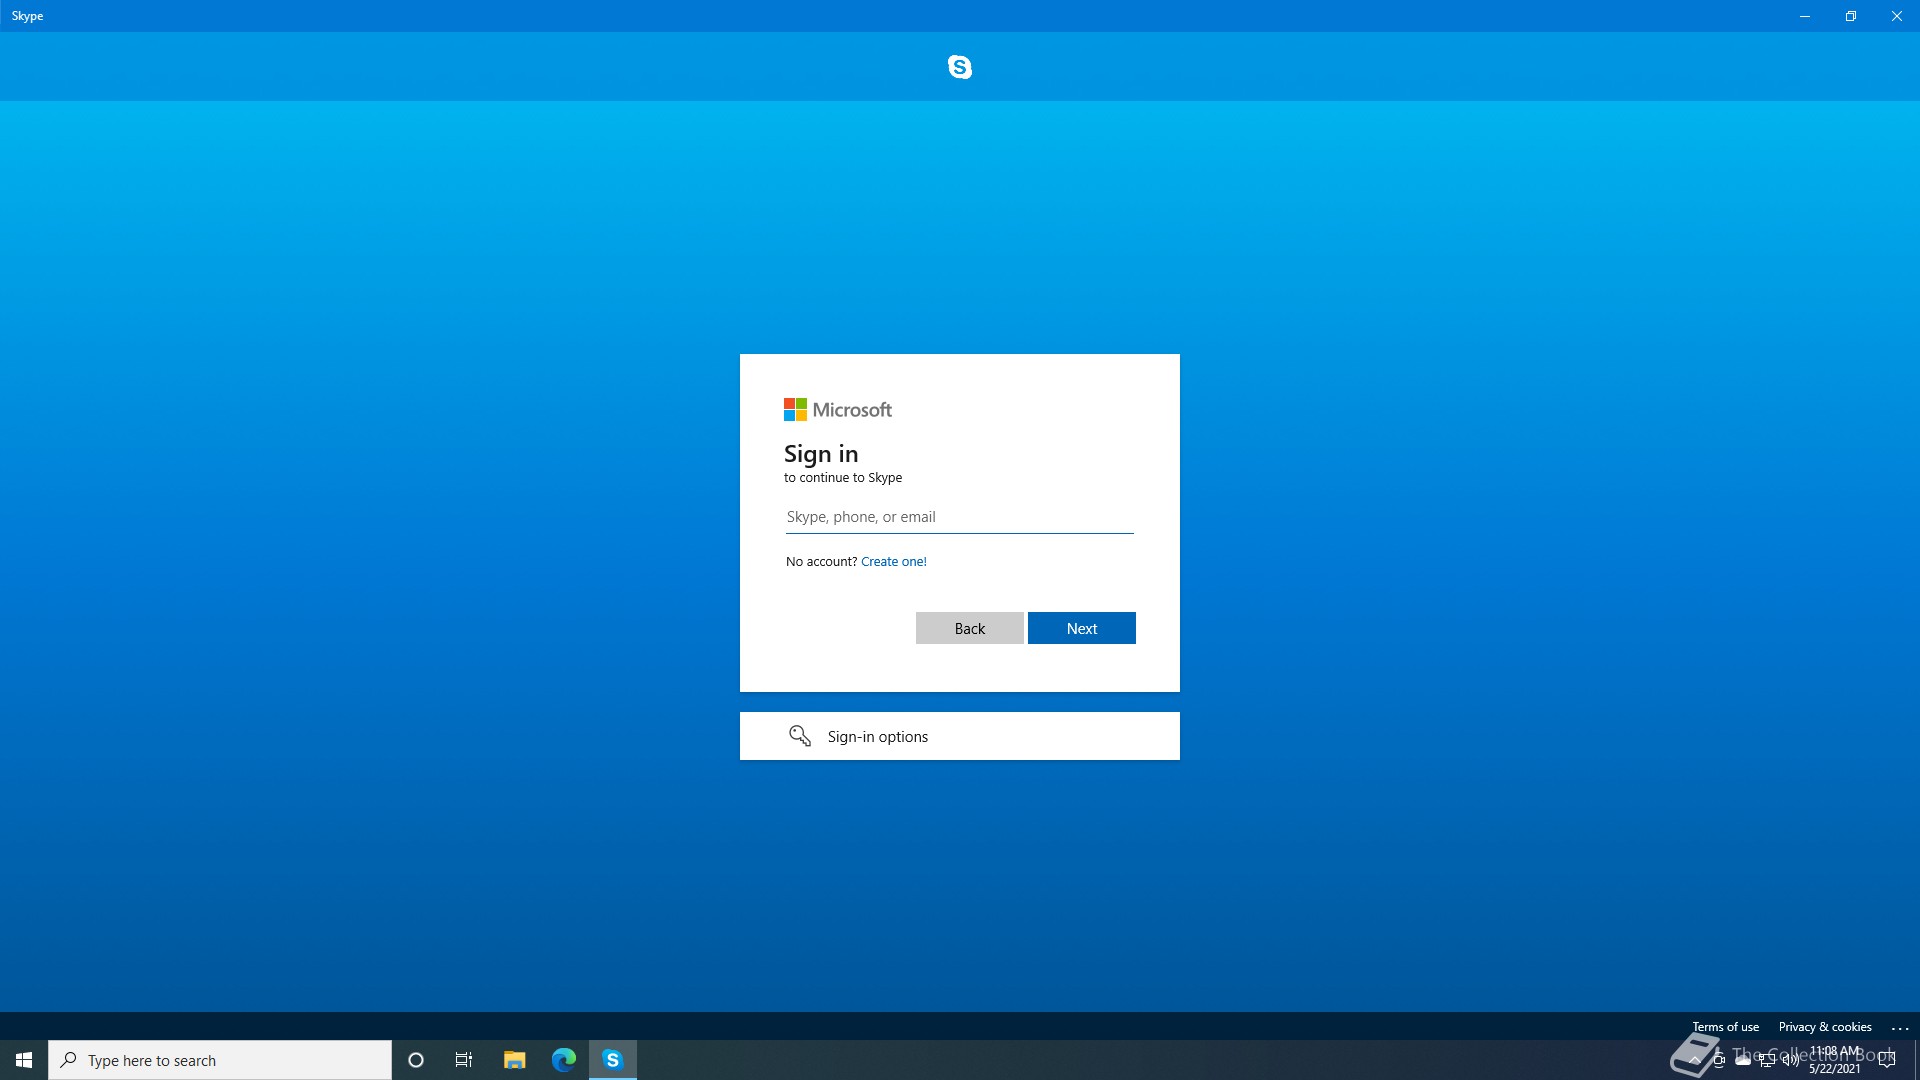This screenshot has height=1080, width=1920.
Task: Click the Skype taskbar icon
Action: tap(613, 1060)
